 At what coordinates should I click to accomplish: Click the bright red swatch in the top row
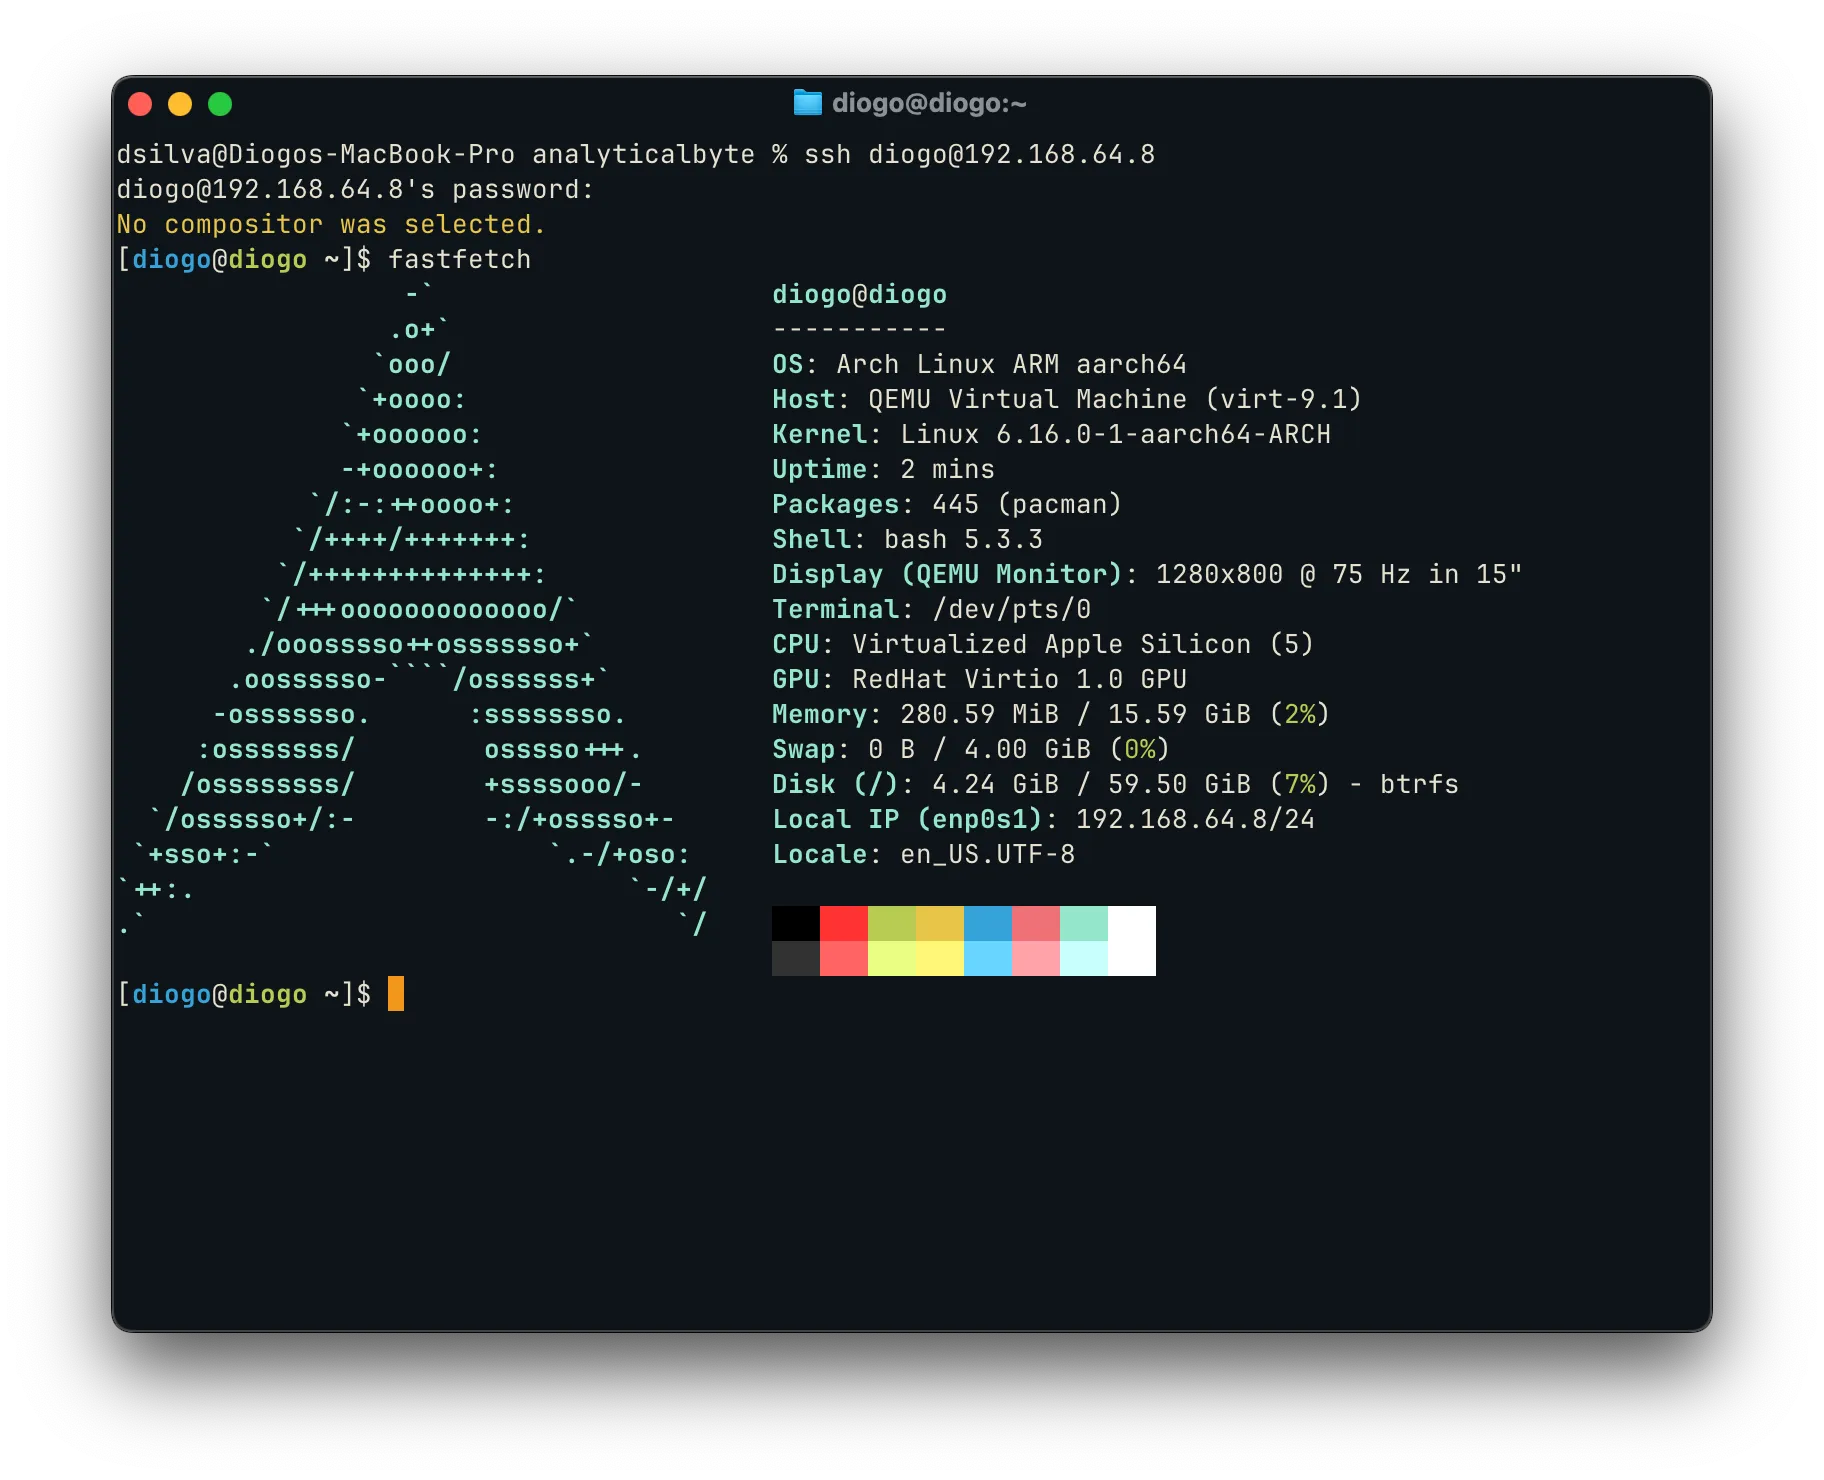click(844, 923)
